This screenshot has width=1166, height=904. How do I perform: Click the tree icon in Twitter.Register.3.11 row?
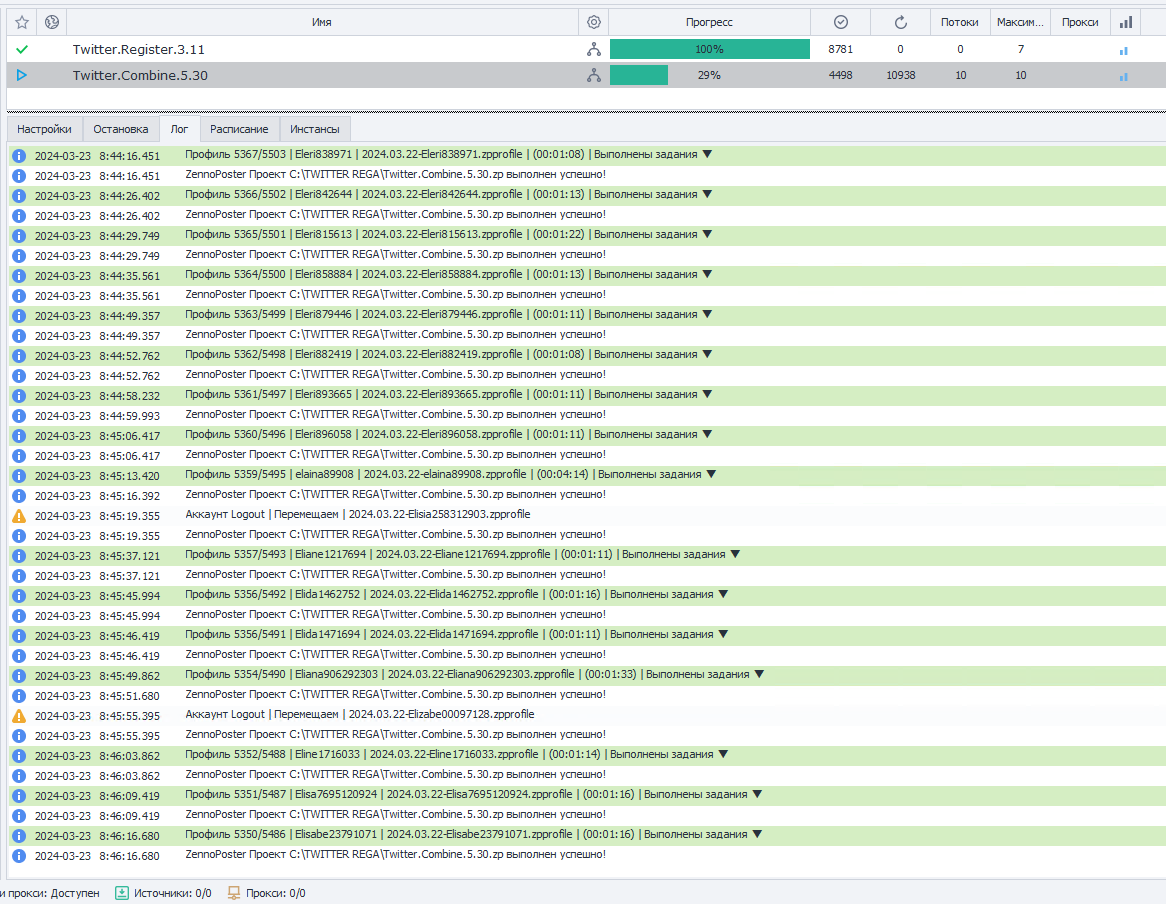pyautogui.click(x=594, y=49)
